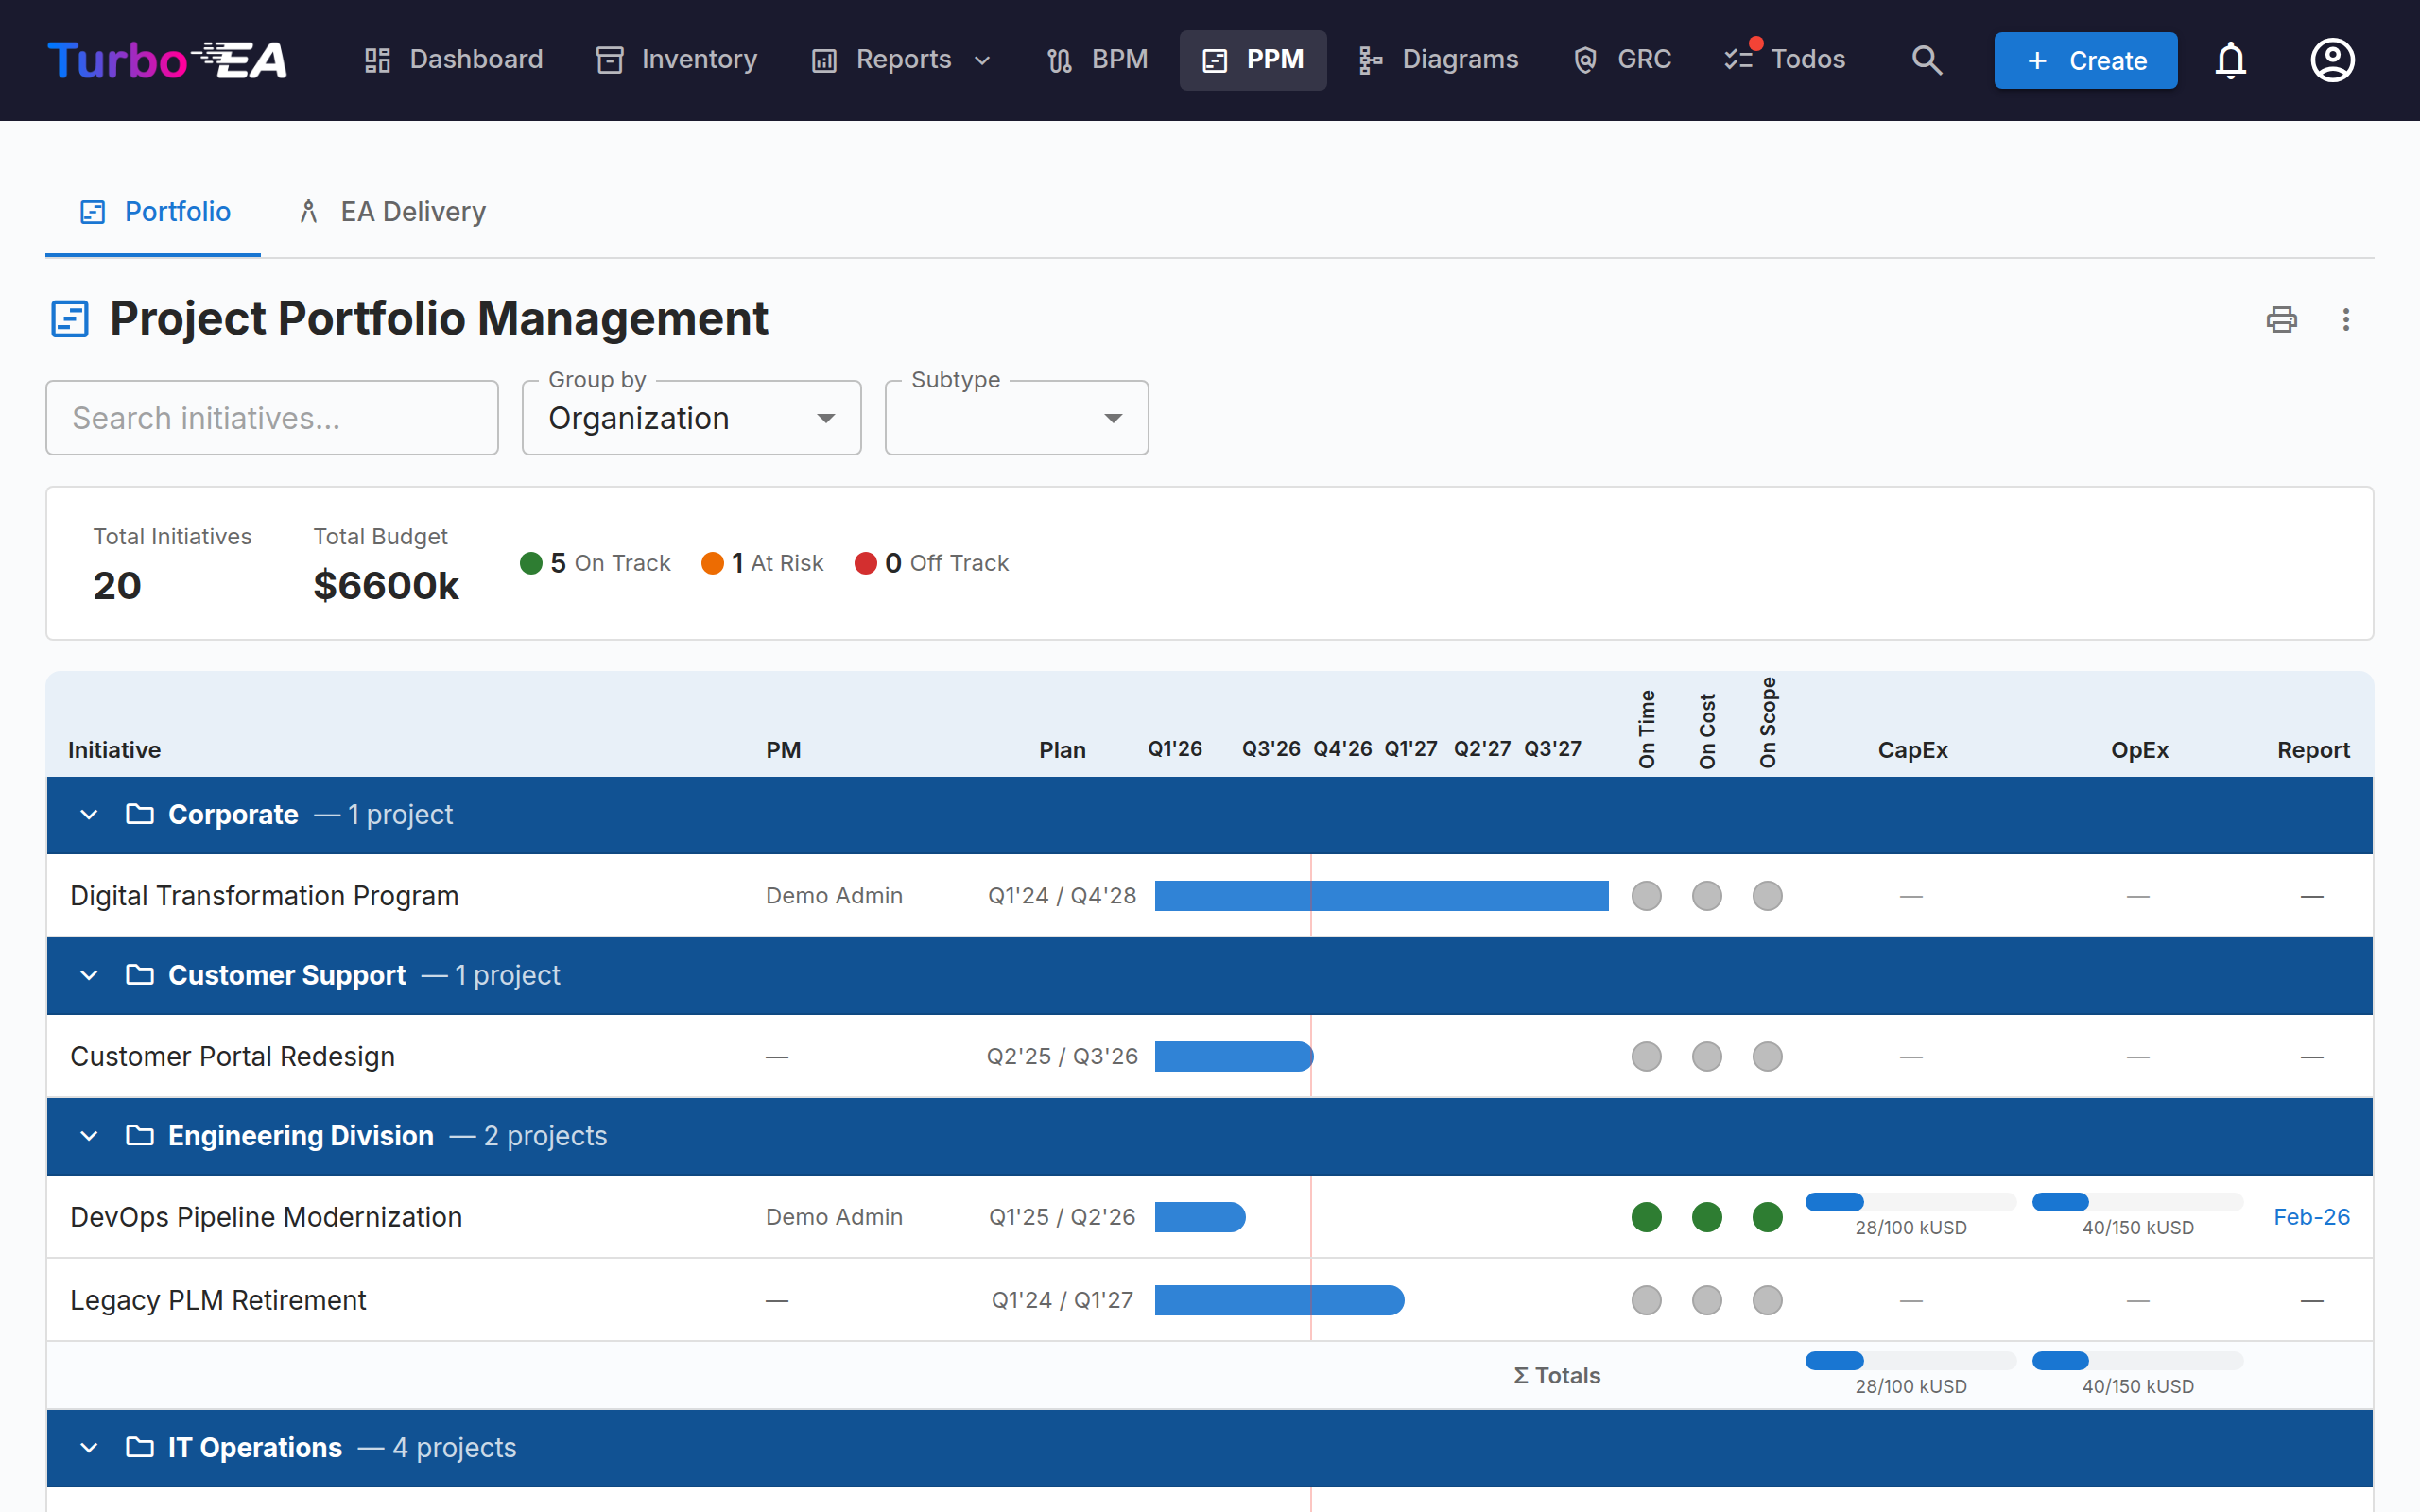Open the BPM navigation item

click(x=1097, y=60)
